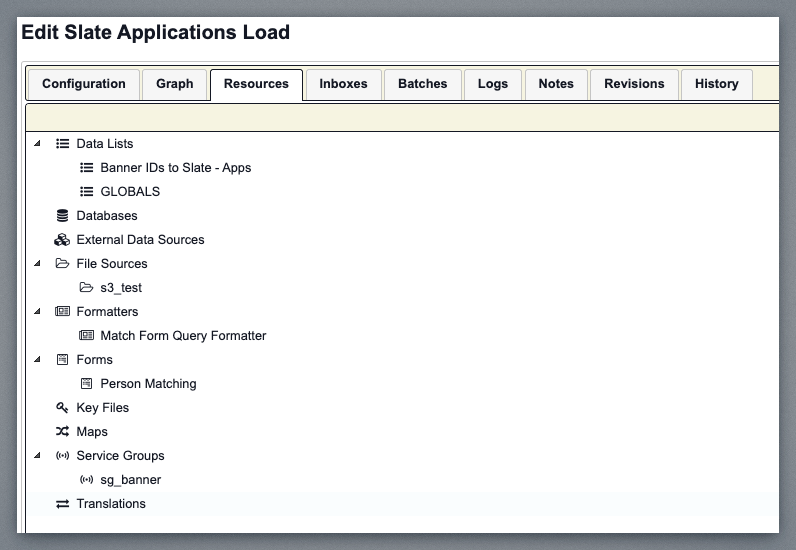Open Match Form Query Formatter item
The height and width of the screenshot is (550, 796).
coord(183,336)
